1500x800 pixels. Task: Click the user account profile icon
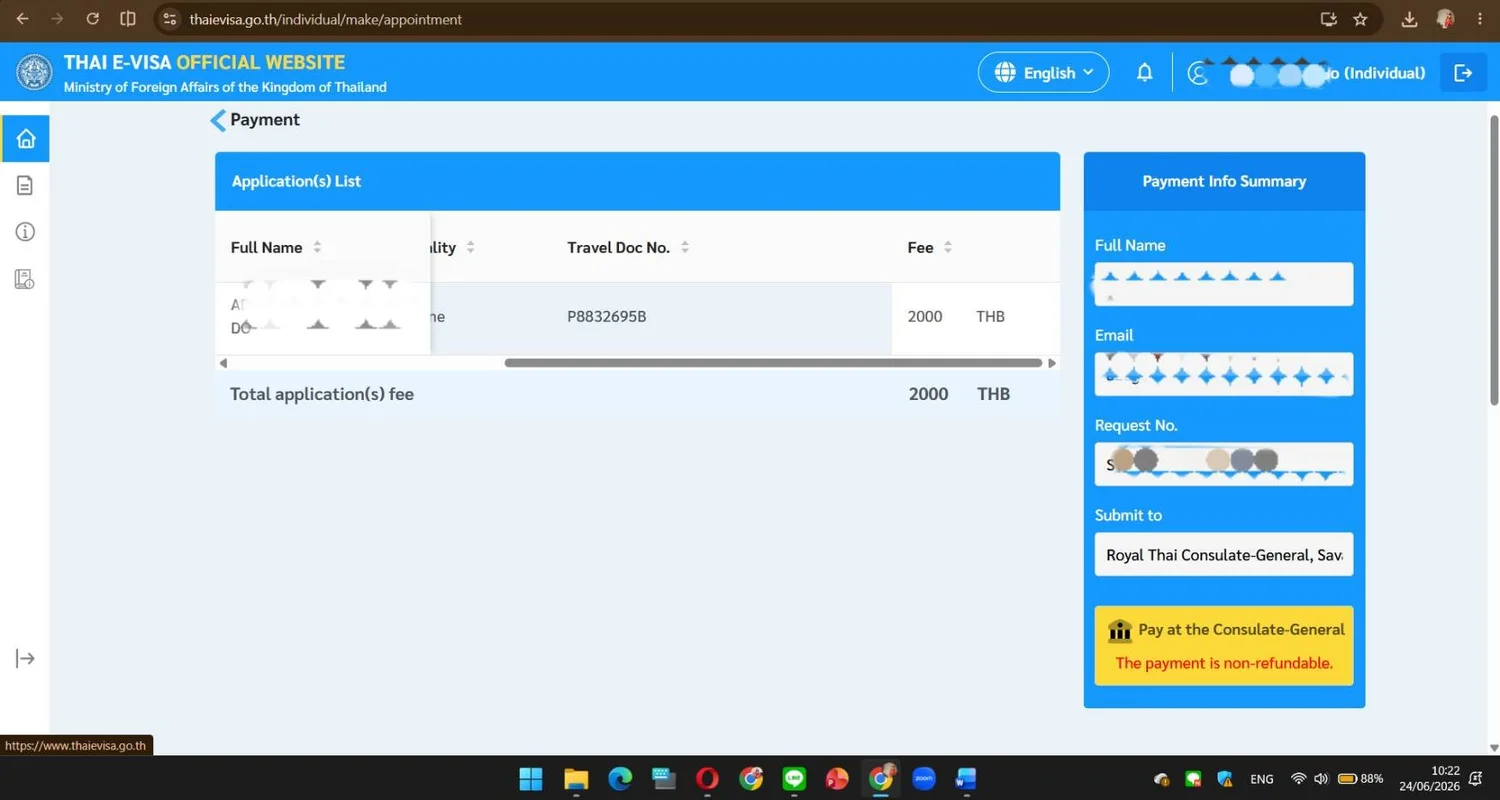point(1198,73)
